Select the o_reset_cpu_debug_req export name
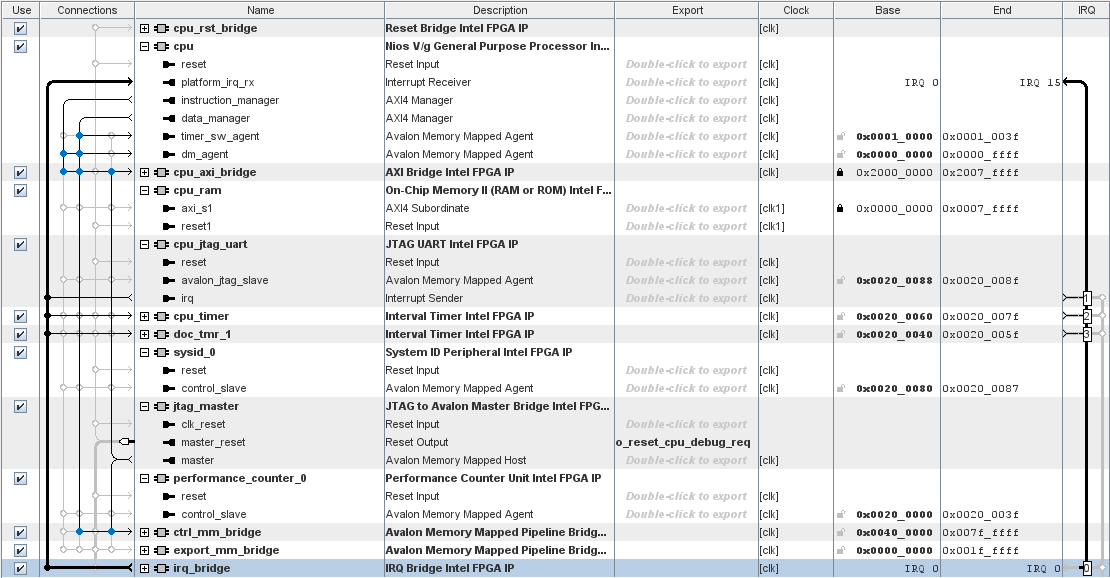 click(x=684, y=443)
